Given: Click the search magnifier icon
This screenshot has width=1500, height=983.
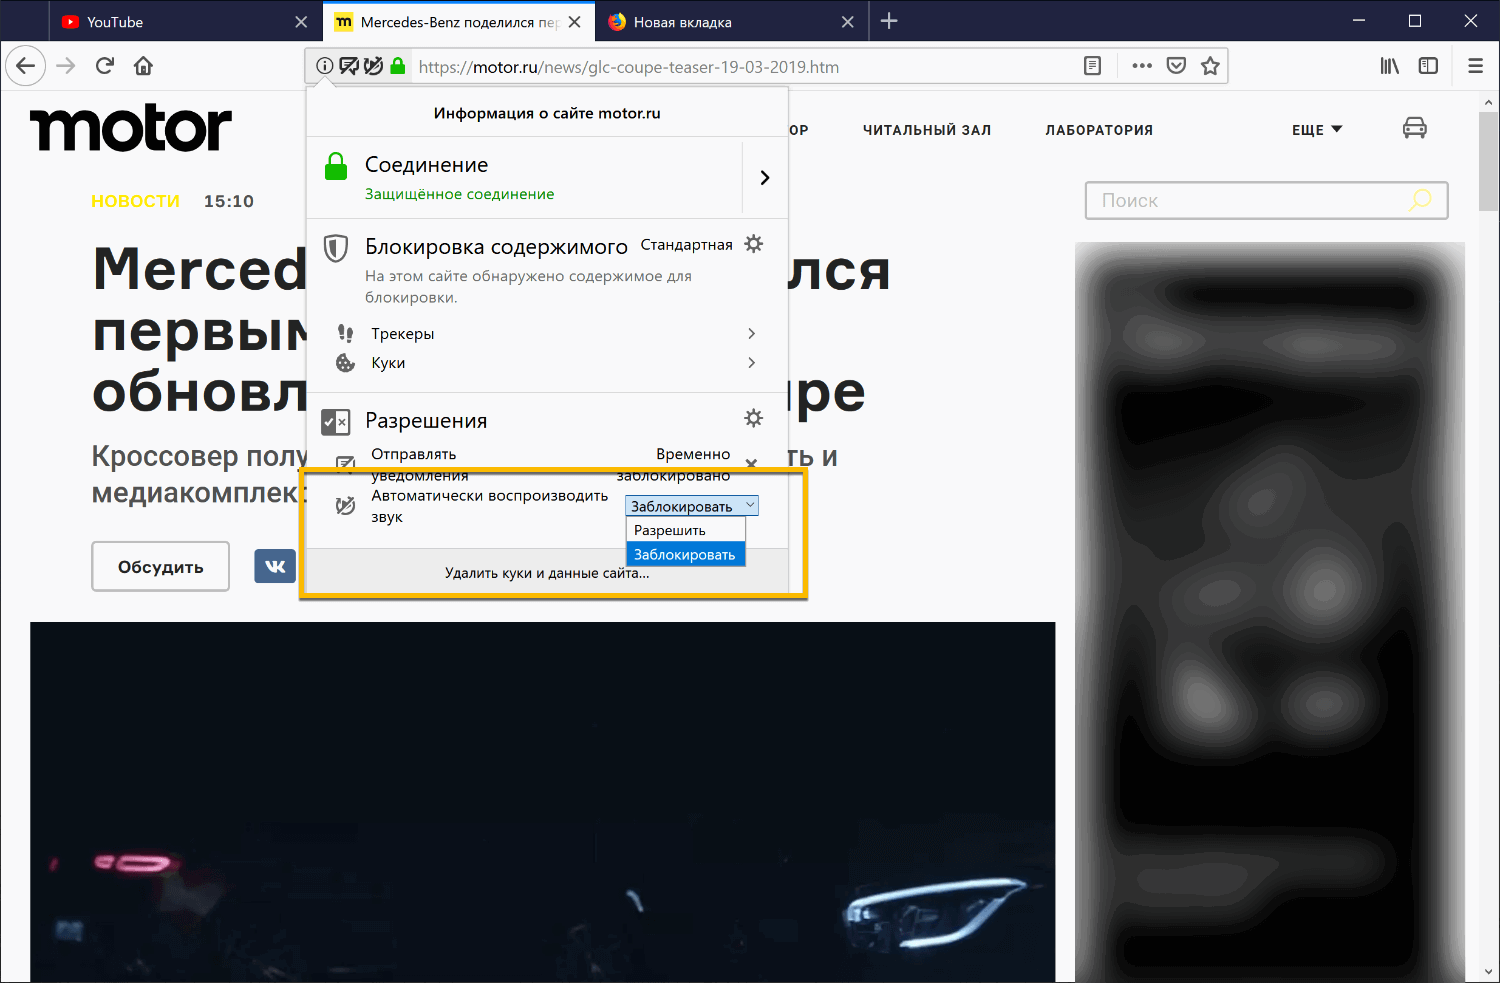Looking at the screenshot, I should (1419, 200).
